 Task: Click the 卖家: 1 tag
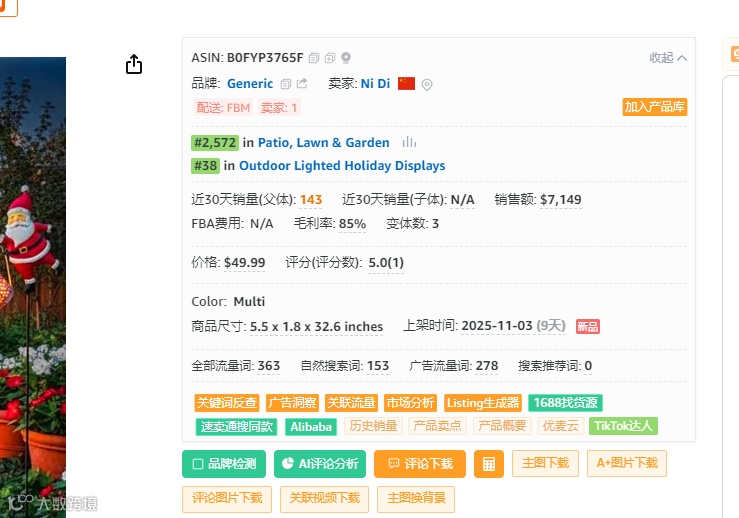[279, 107]
